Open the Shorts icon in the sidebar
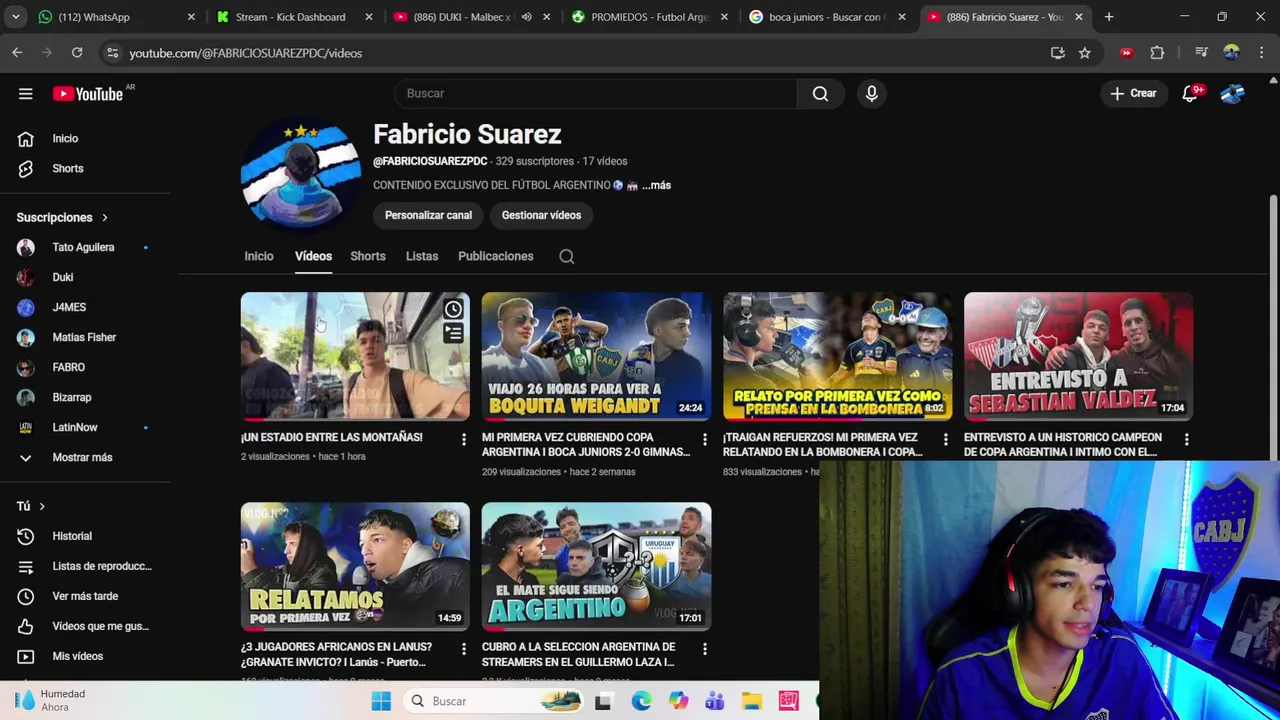The image size is (1280, 720). point(26,169)
